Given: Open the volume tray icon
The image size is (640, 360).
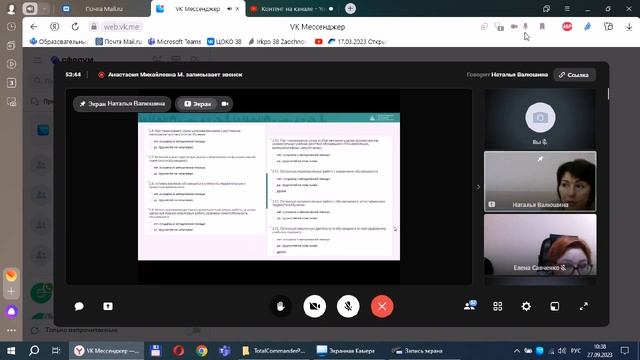Looking at the screenshot, I should point(562,351).
